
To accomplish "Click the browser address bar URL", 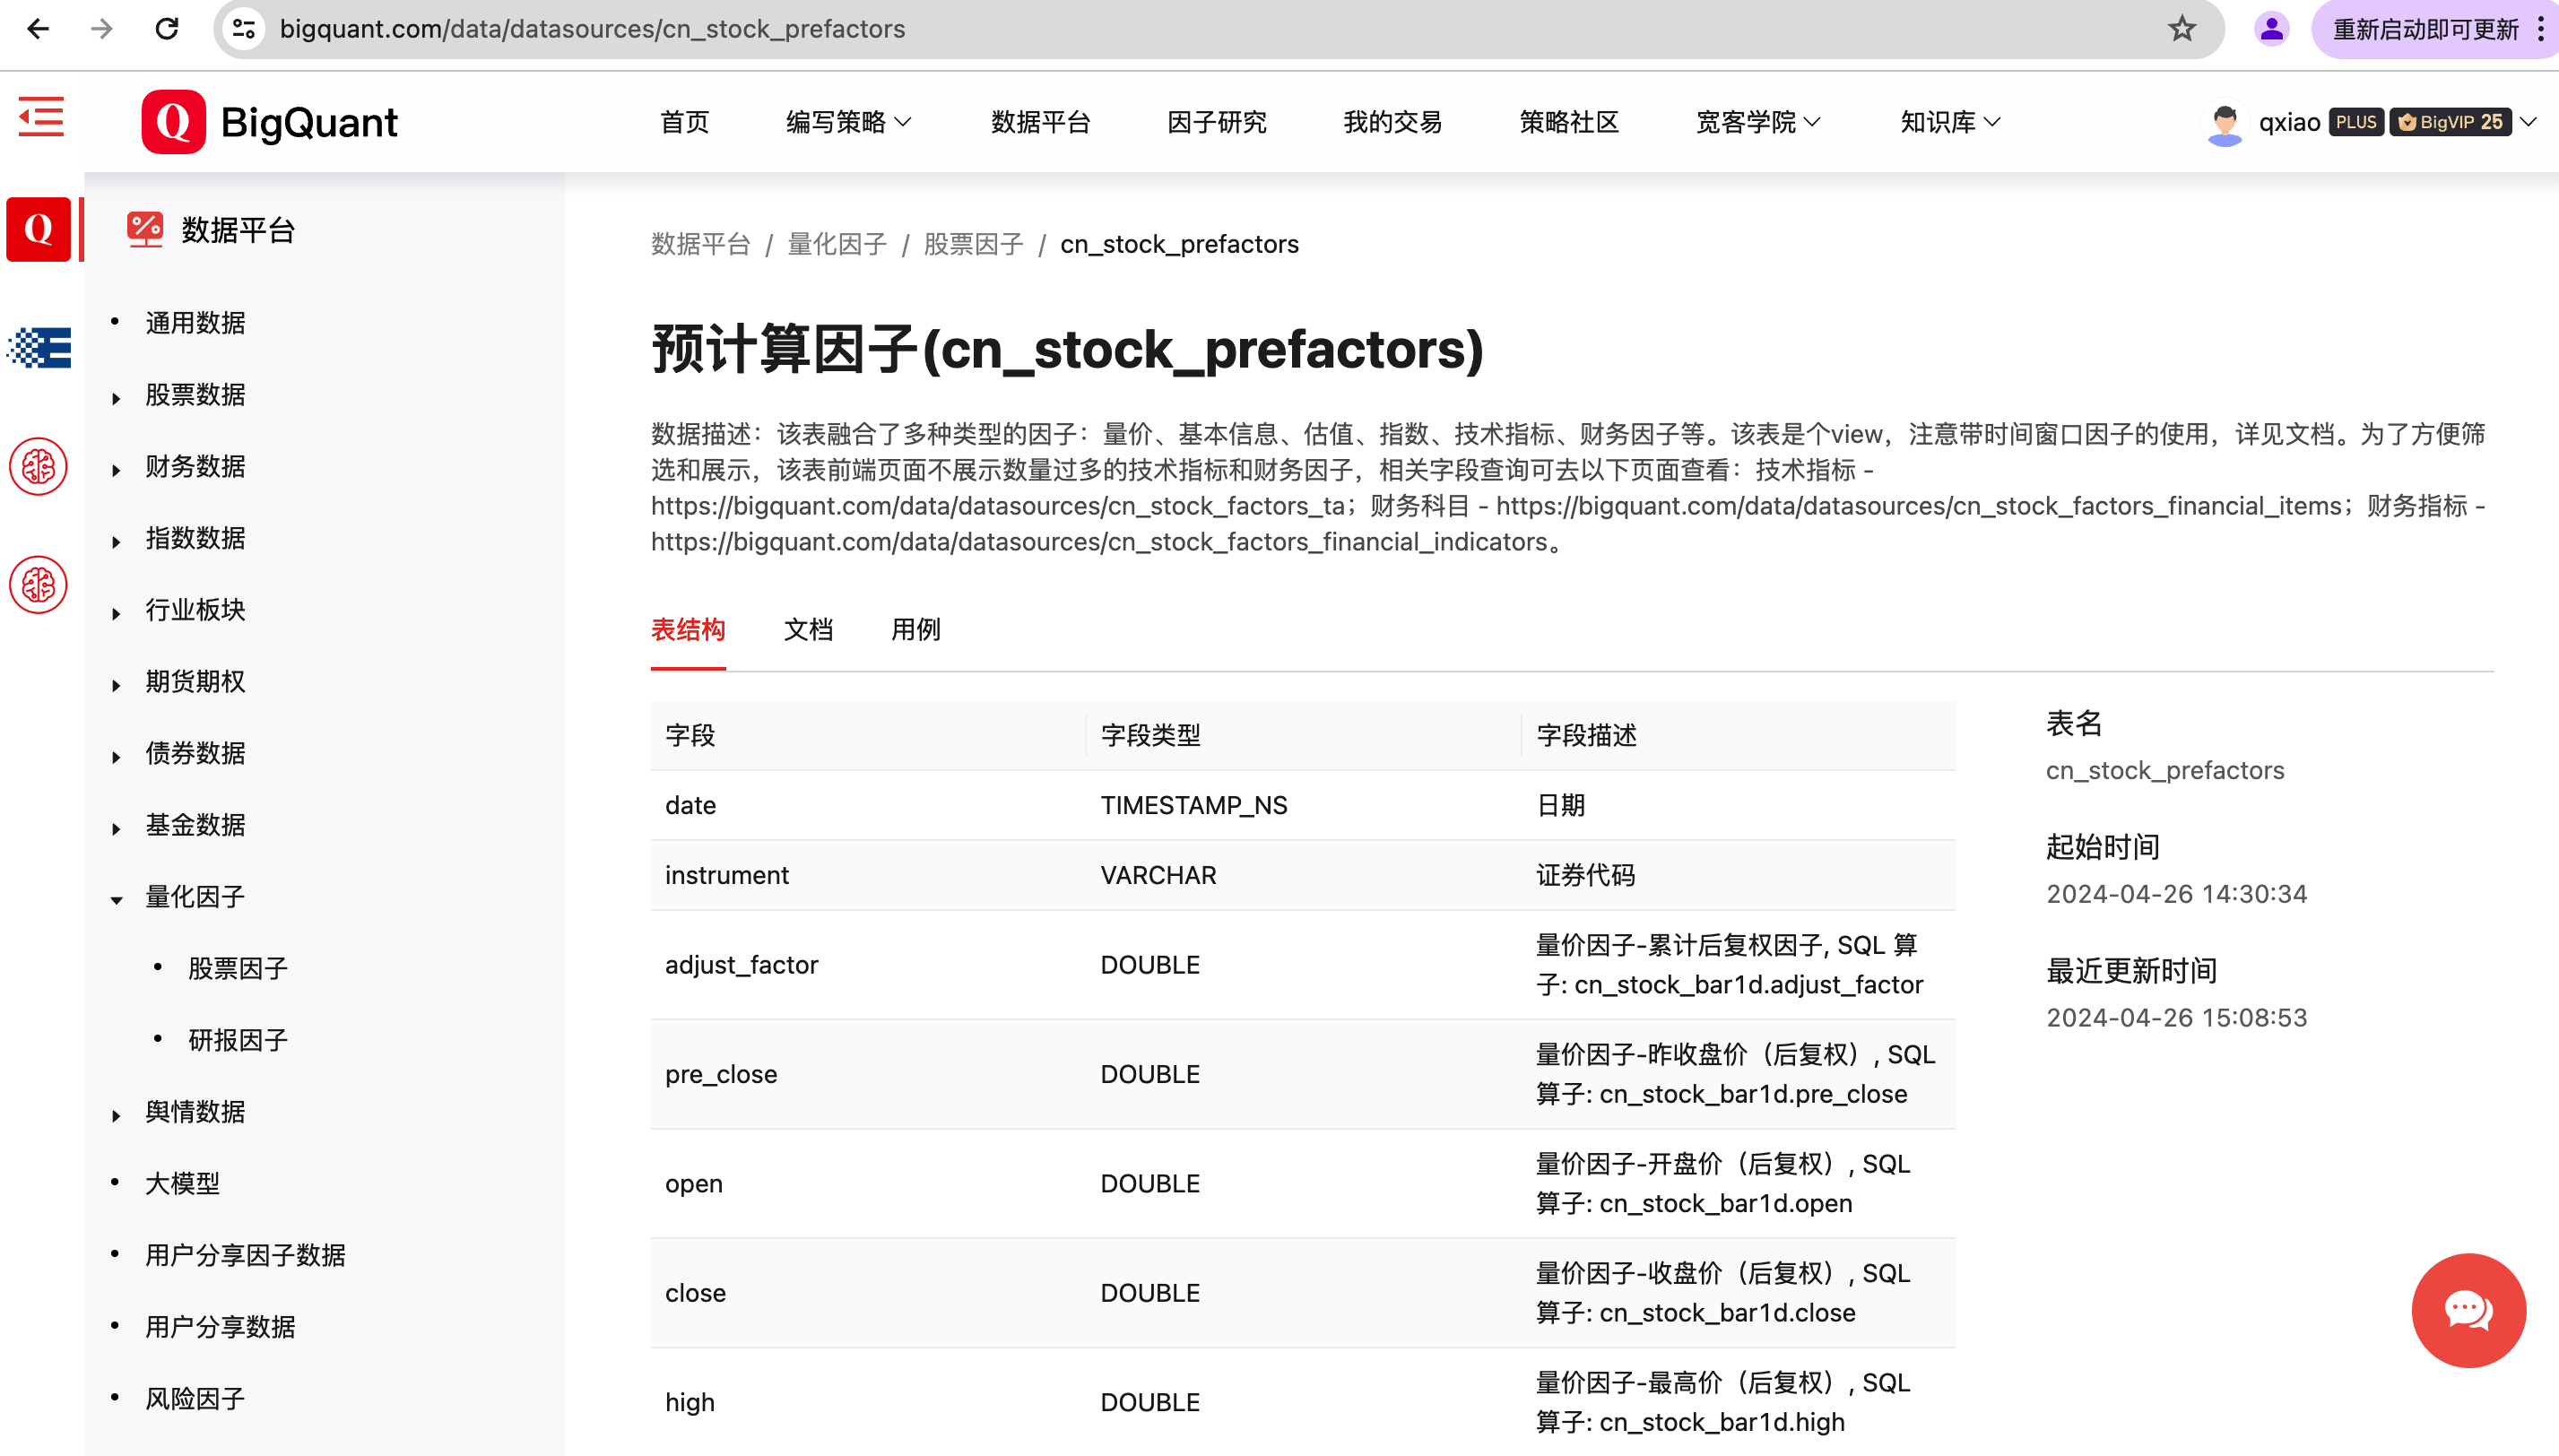I will [592, 29].
